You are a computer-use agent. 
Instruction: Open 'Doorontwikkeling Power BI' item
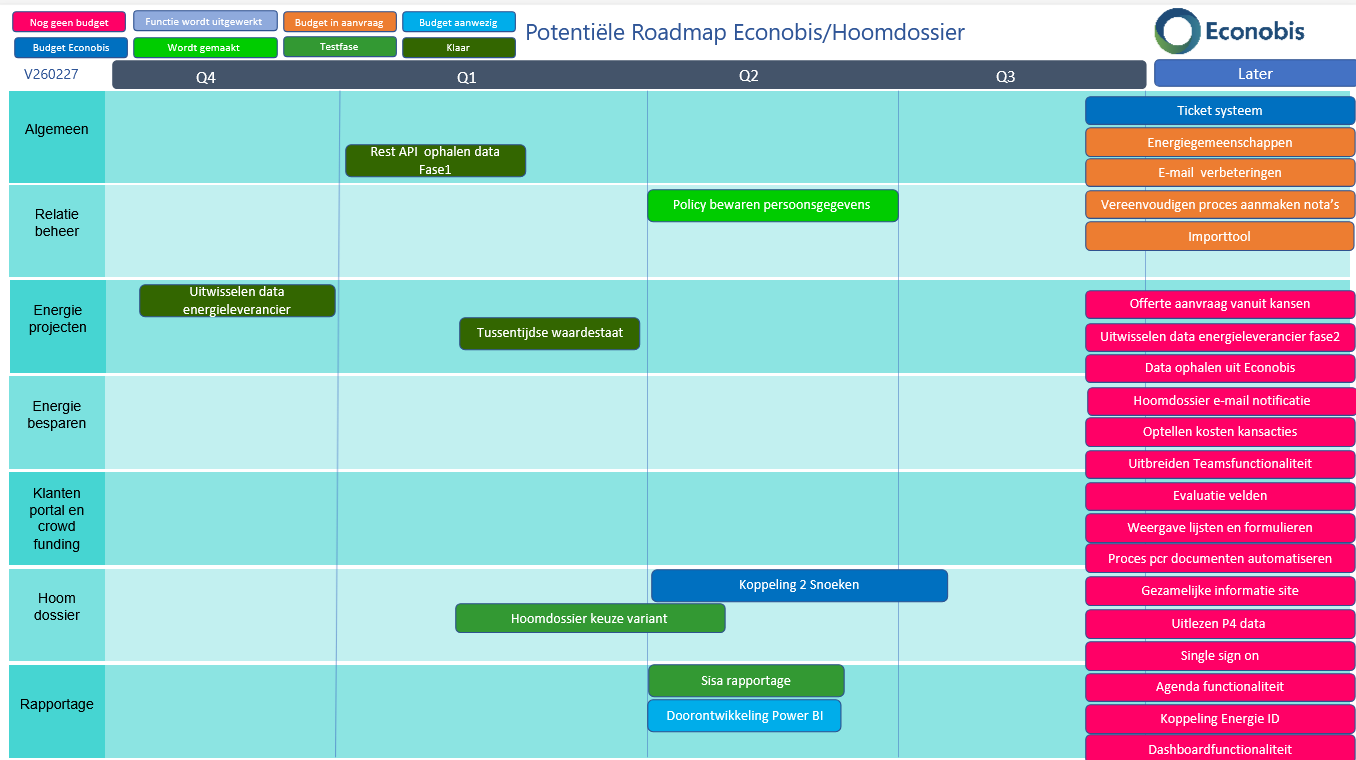[744, 716]
